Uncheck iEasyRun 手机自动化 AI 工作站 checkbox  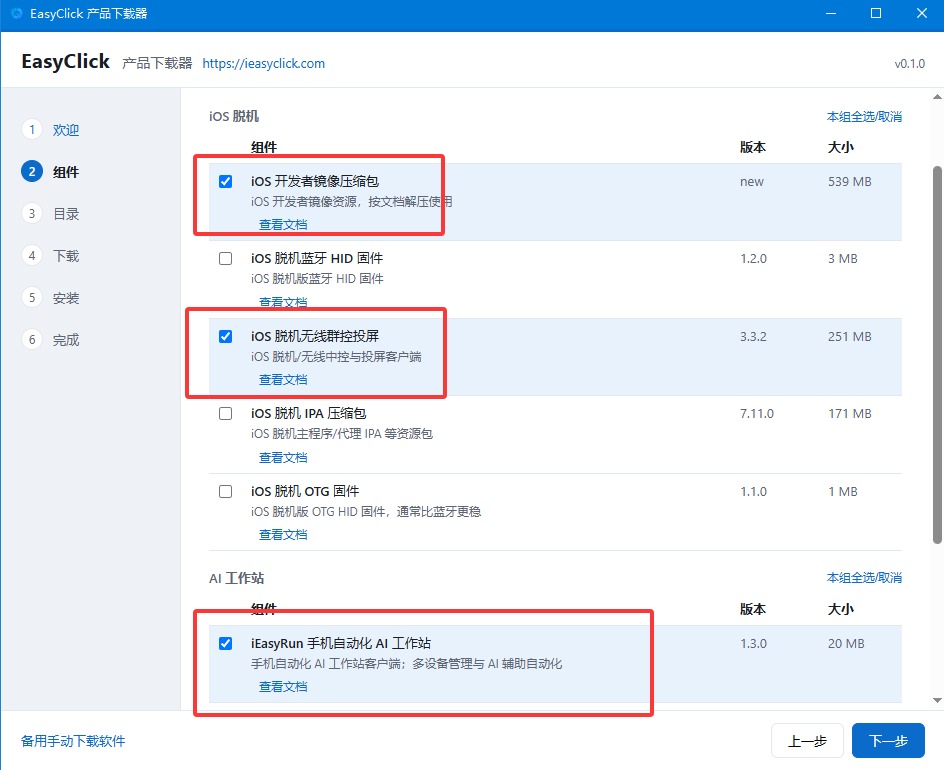(225, 644)
